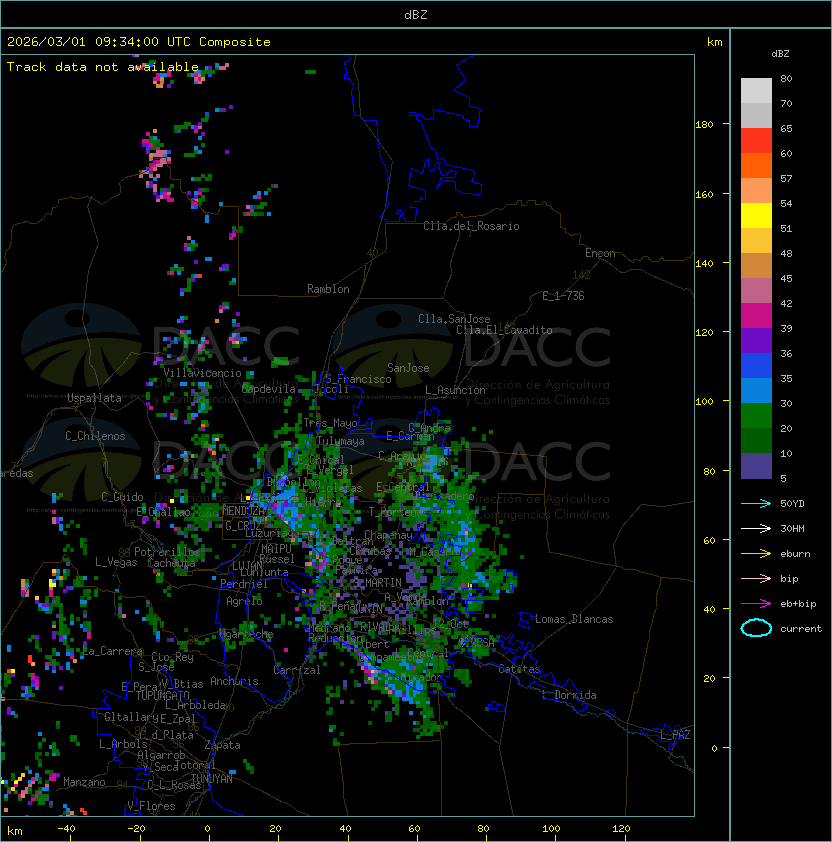Select the gold 48-51 dBZ legend swatch
Image resolution: width=832 pixels, height=842 pixels.
click(x=756, y=241)
